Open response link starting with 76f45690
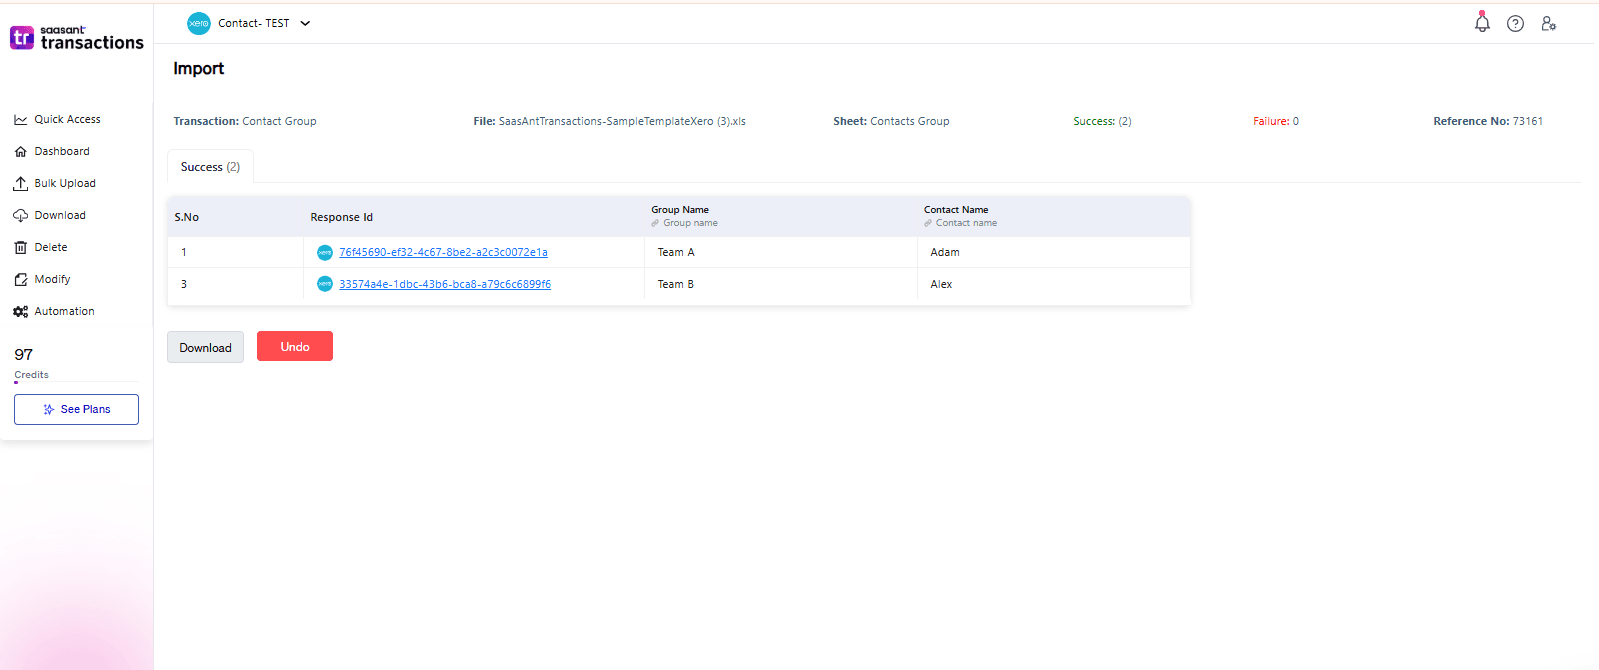The height and width of the screenshot is (670, 1599). 443,253
